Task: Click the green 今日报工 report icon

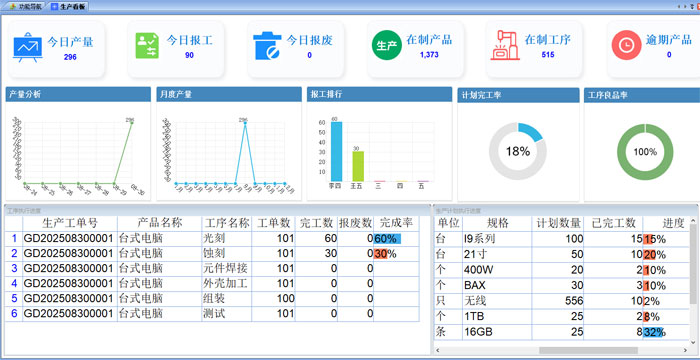Action: pyautogui.click(x=147, y=46)
